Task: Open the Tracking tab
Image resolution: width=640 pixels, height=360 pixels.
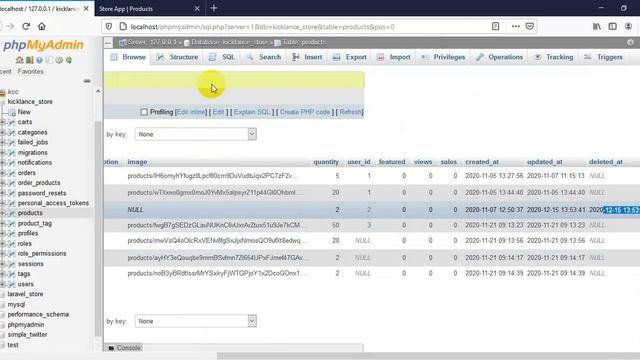Action: (x=554, y=57)
